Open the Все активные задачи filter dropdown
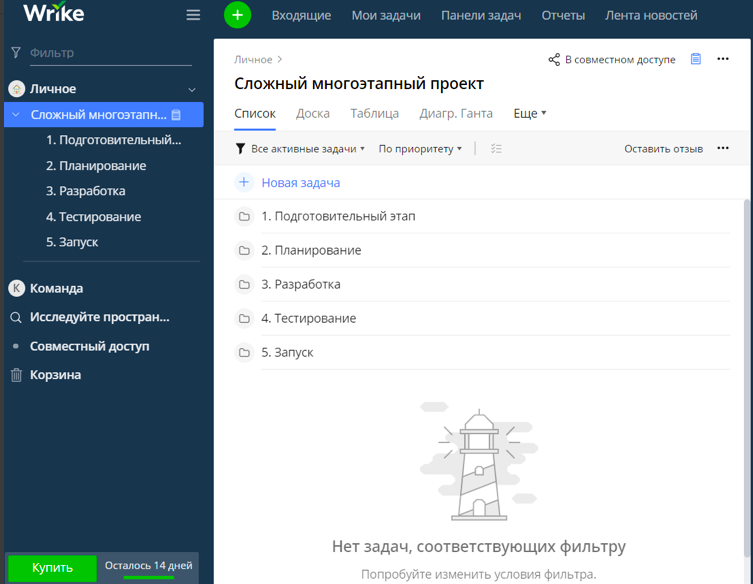Viewport: 753px width, 584px height. (300, 149)
